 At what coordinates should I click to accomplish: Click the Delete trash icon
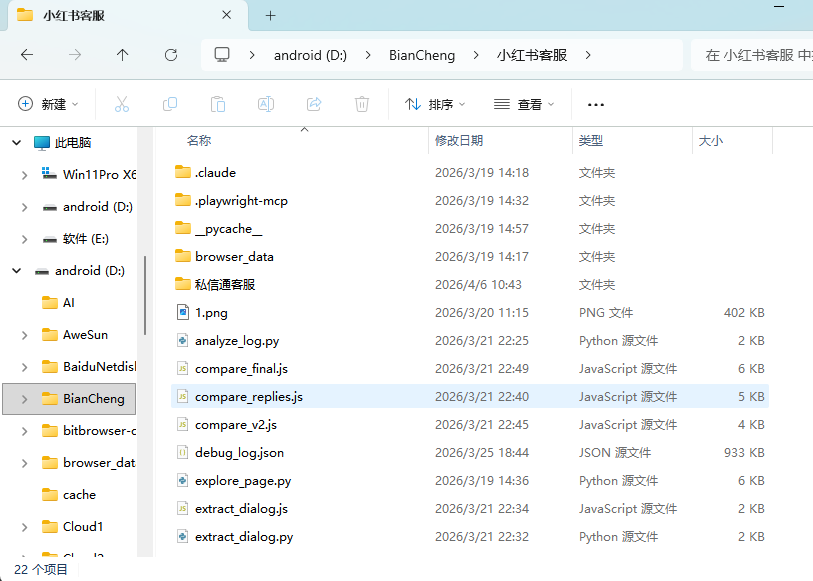coord(362,104)
